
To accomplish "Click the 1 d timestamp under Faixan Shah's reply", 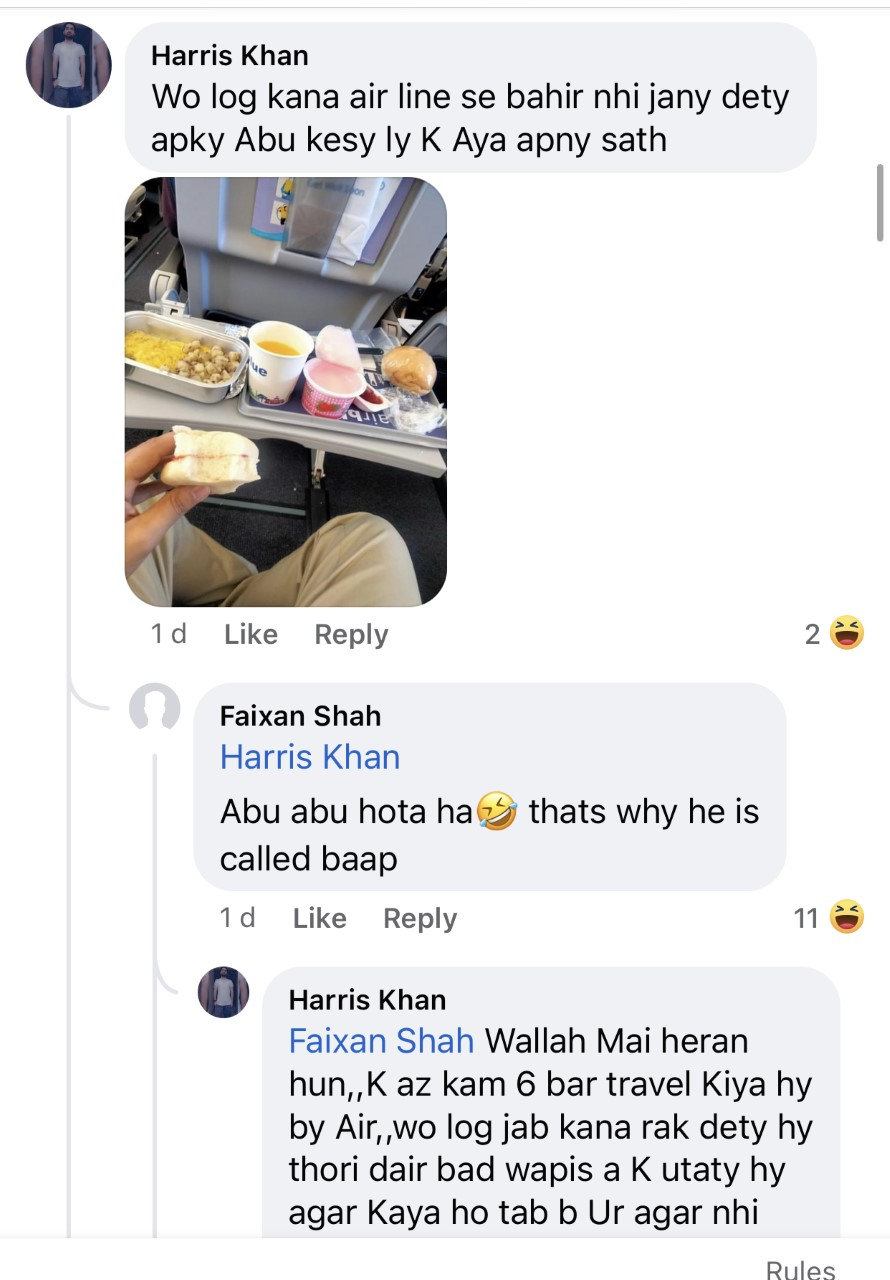I will coord(237,918).
